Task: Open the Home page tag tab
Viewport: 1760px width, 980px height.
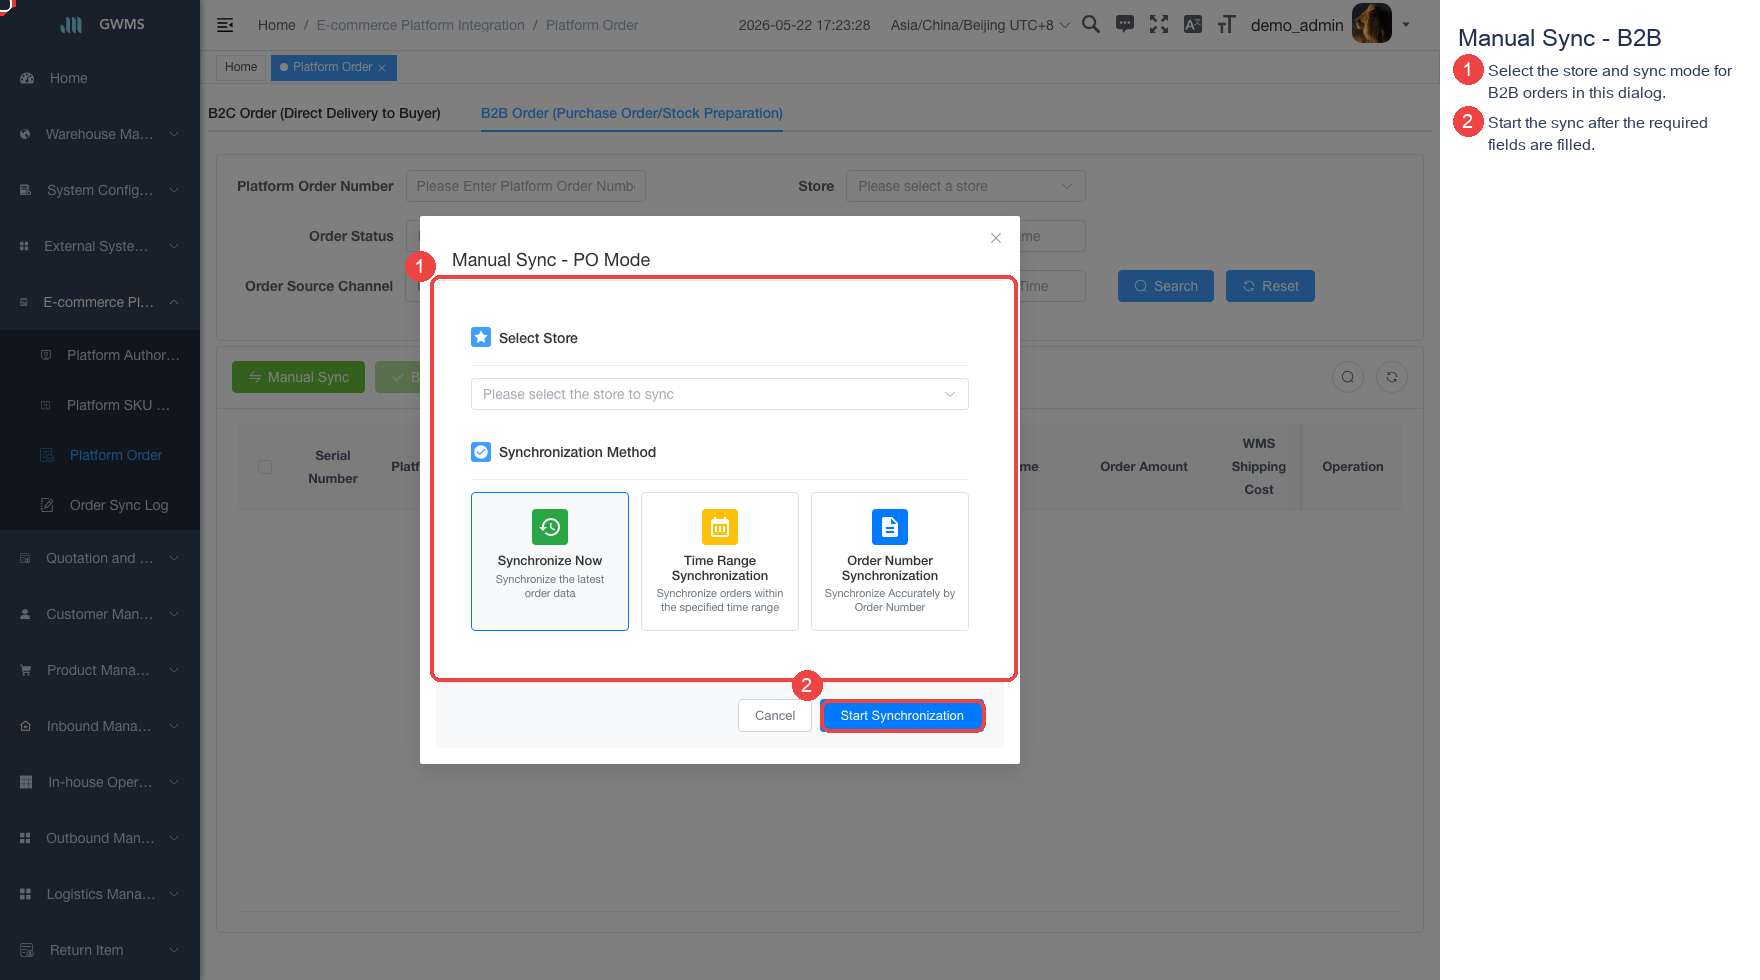Action: 241,67
